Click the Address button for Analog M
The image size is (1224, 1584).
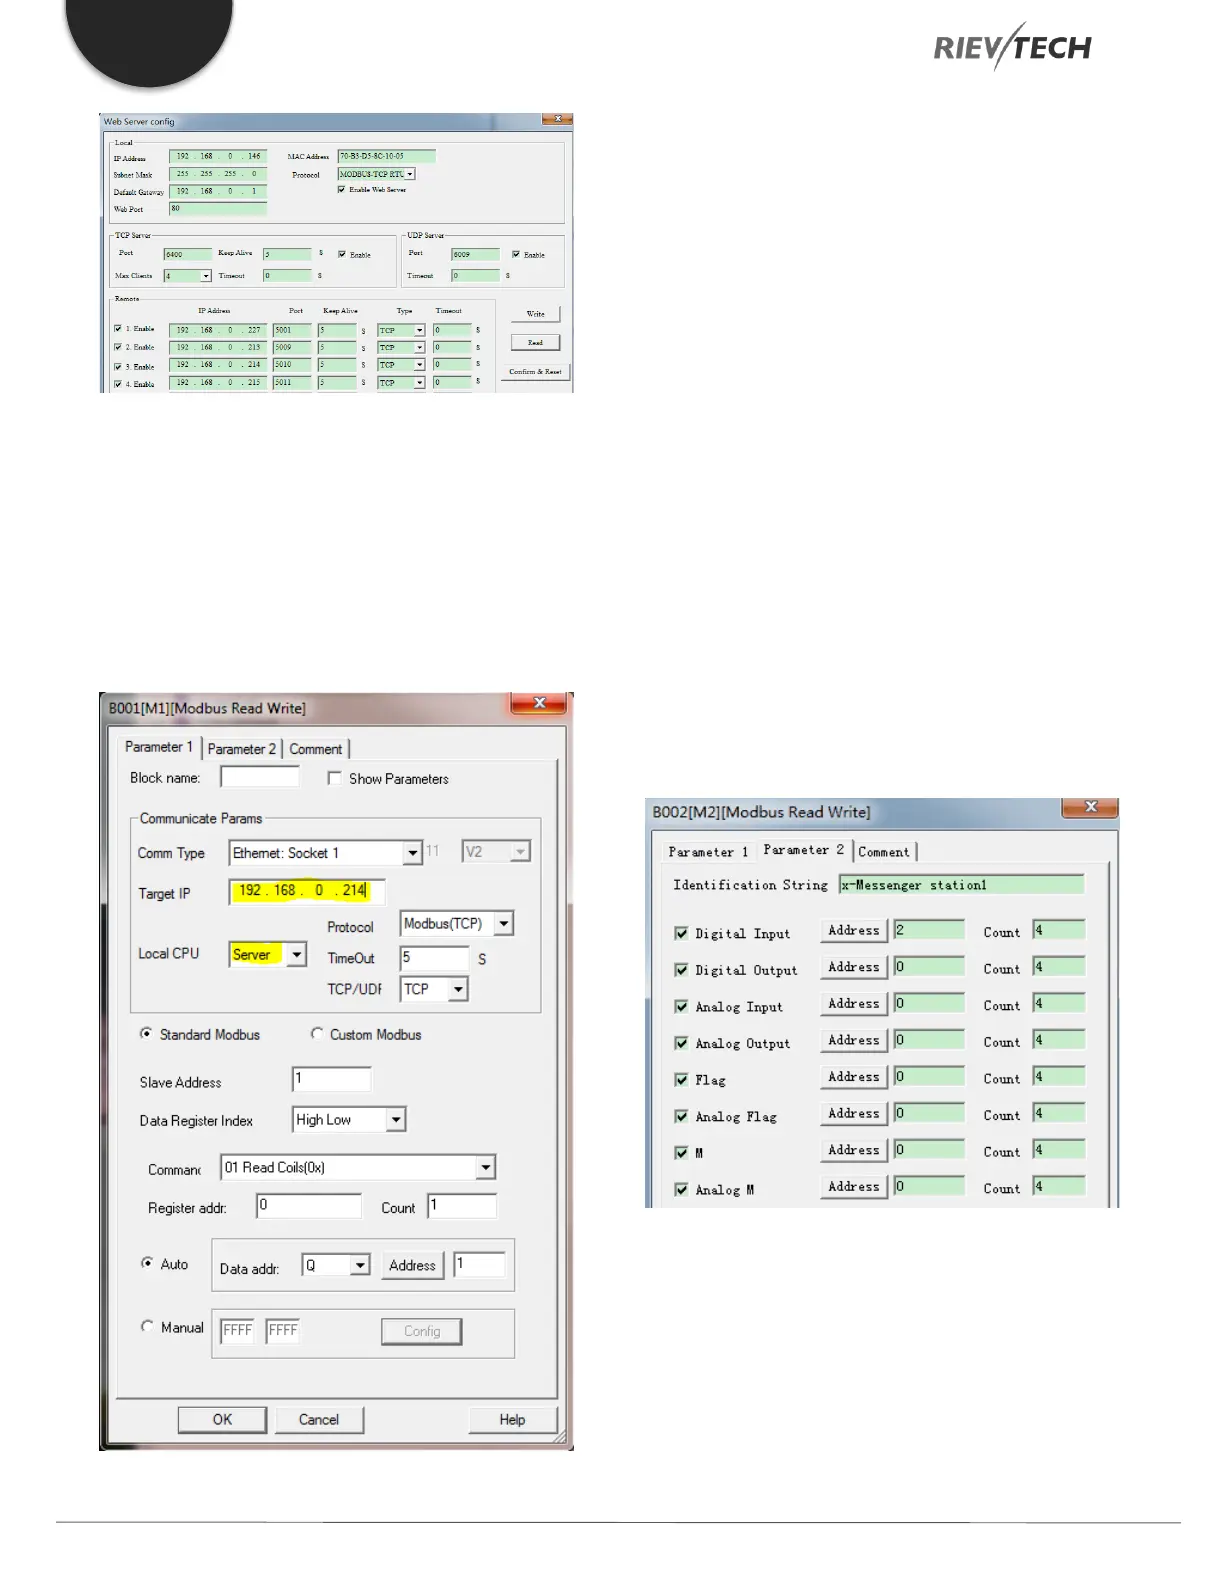854,1187
